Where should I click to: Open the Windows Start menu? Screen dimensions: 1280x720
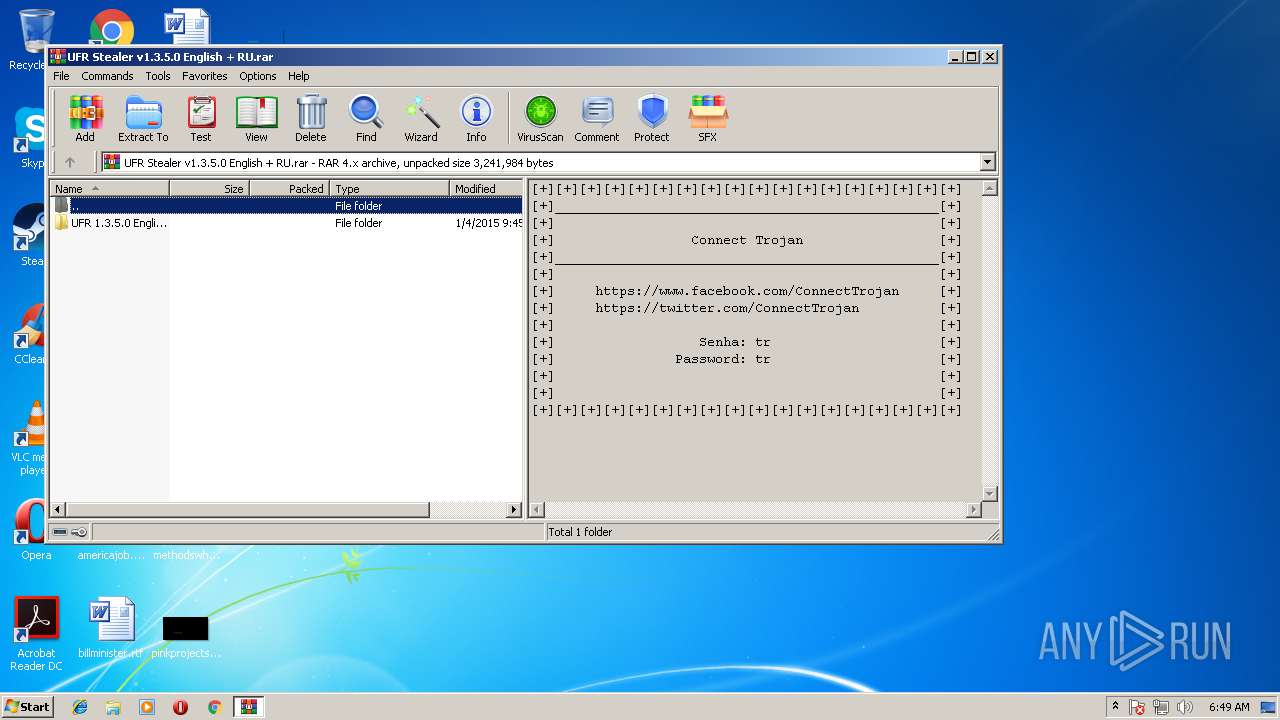pyautogui.click(x=27, y=707)
